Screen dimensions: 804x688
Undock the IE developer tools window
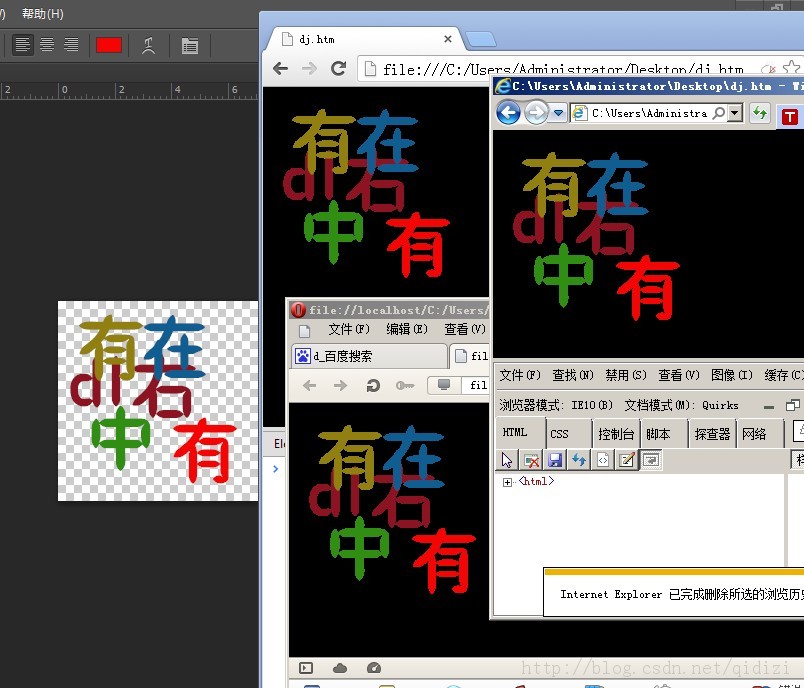coord(793,406)
